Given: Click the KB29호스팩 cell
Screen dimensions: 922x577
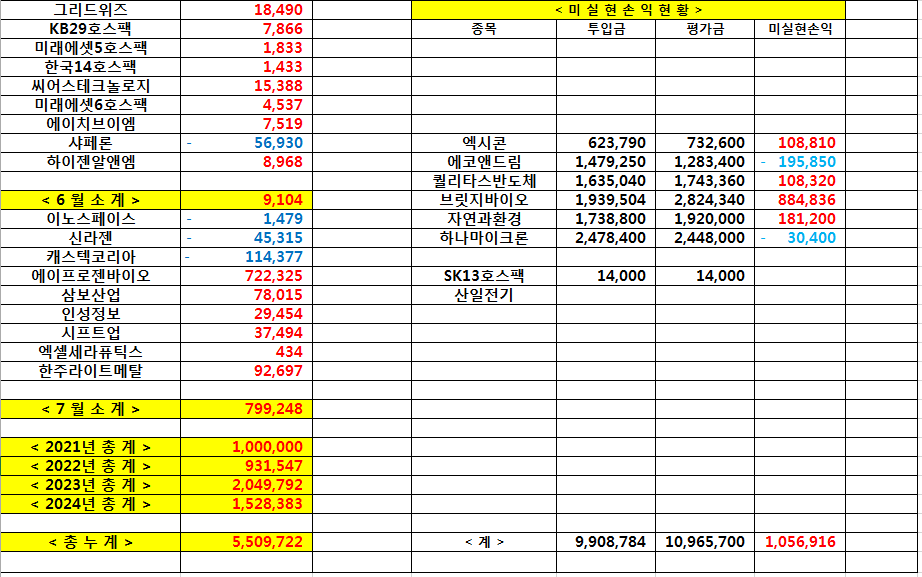Looking at the screenshot, I should (91, 28).
